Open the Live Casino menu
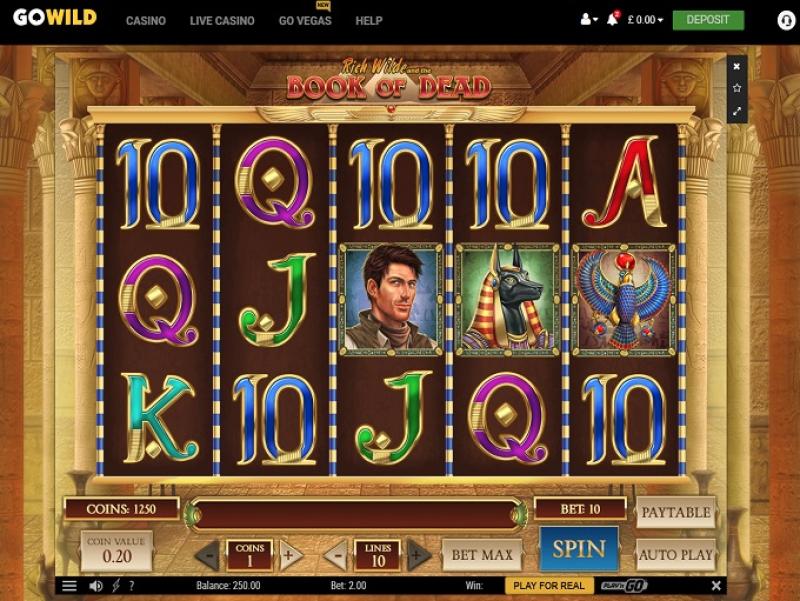This screenshot has width=800, height=601. tap(222, 21)
